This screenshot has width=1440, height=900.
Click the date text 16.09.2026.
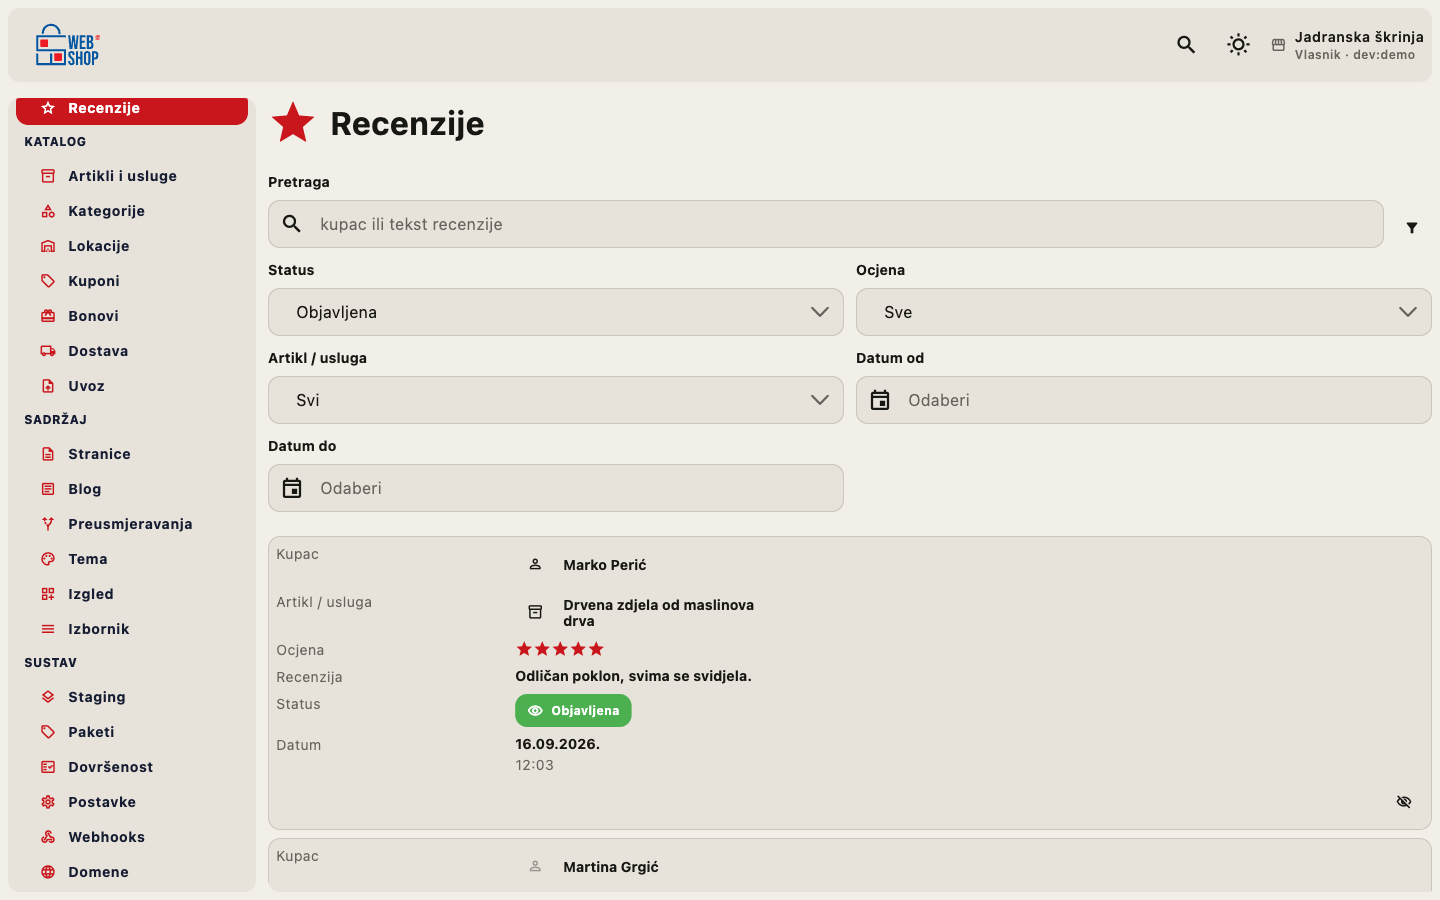[558, 744]
